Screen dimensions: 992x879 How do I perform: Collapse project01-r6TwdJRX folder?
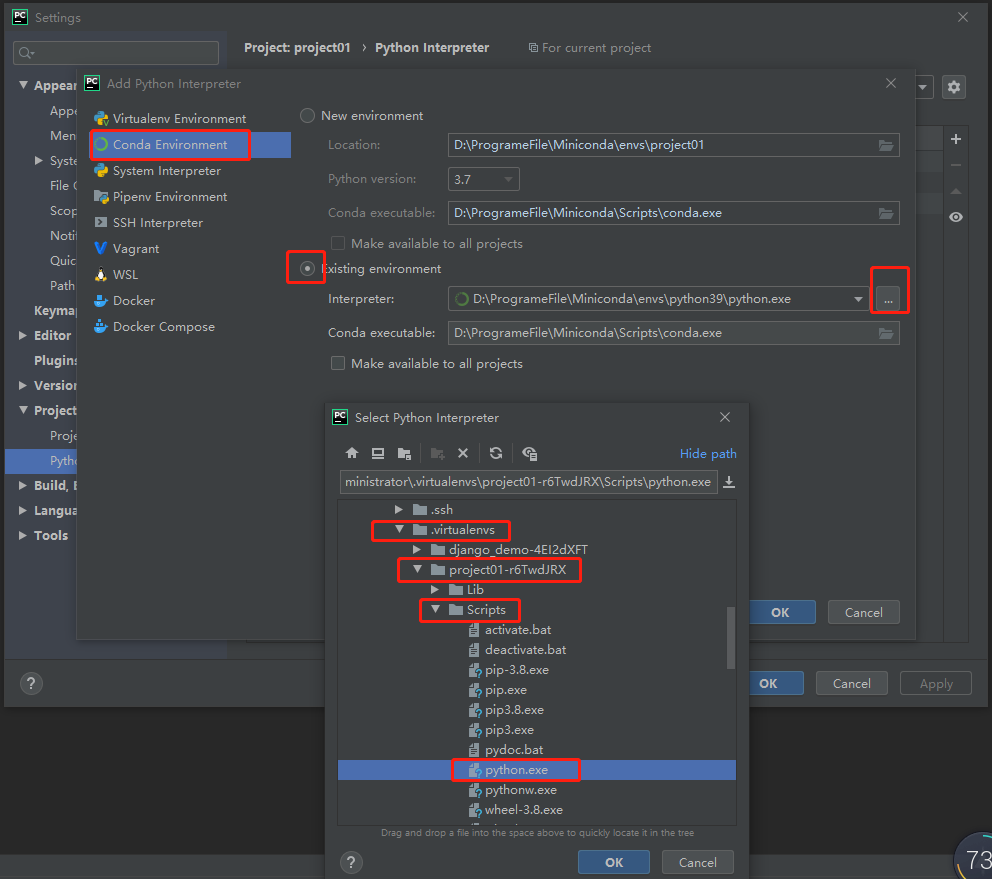418,570
